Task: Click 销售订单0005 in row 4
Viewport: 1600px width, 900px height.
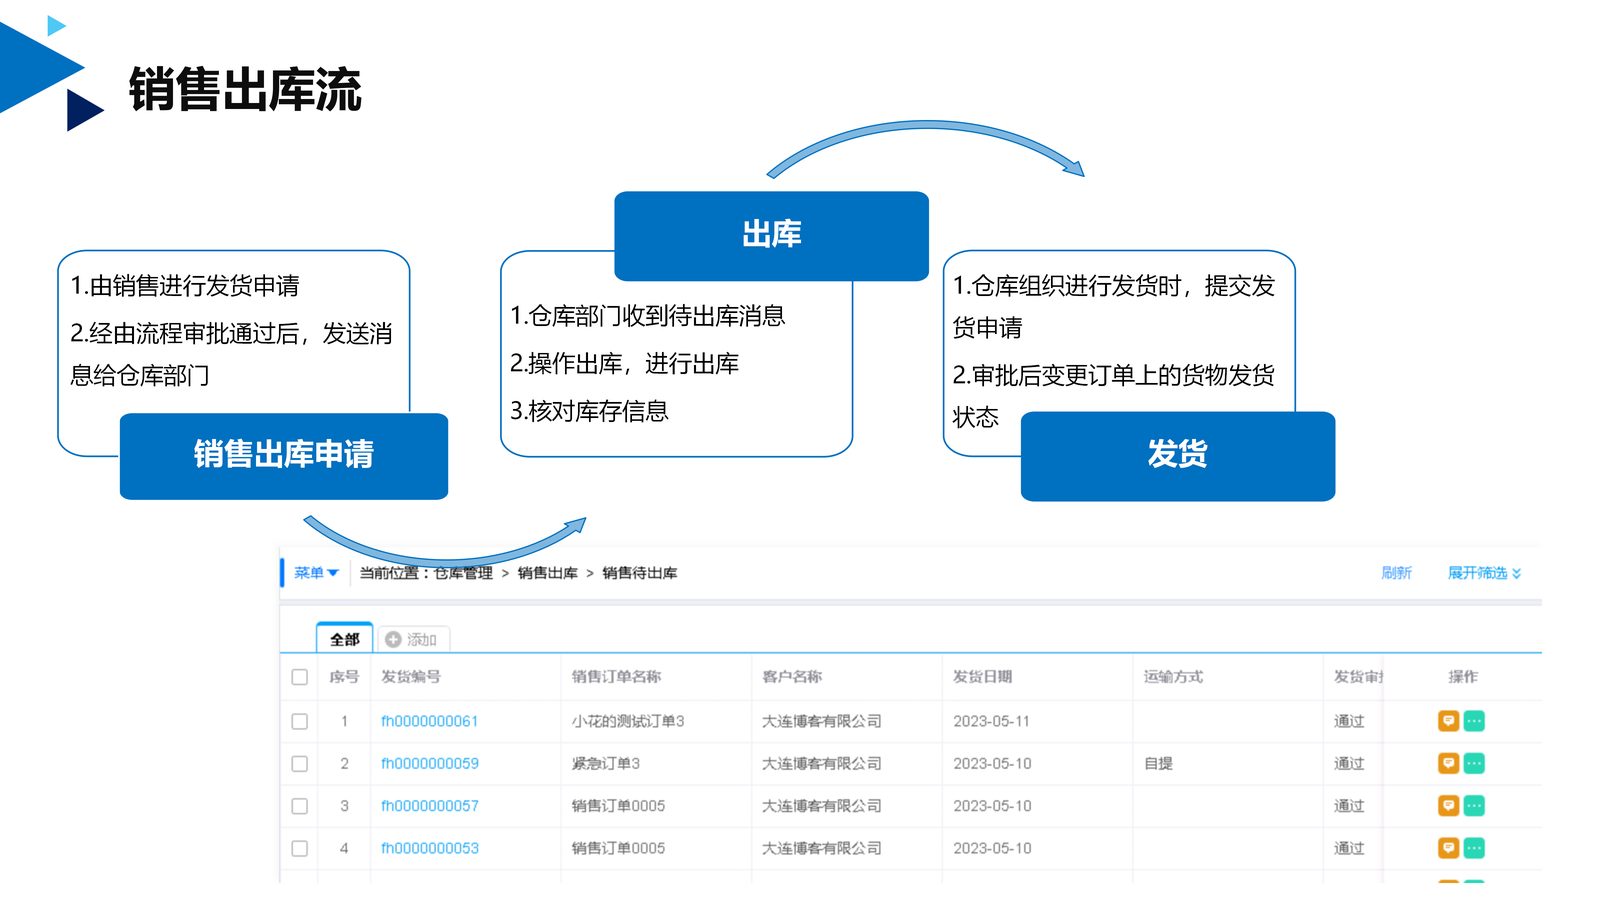Action: [618, 848]
